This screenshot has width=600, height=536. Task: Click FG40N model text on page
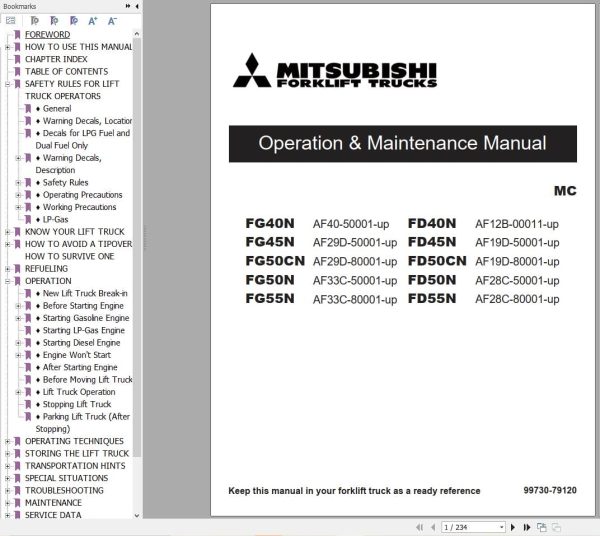point(270,223)
